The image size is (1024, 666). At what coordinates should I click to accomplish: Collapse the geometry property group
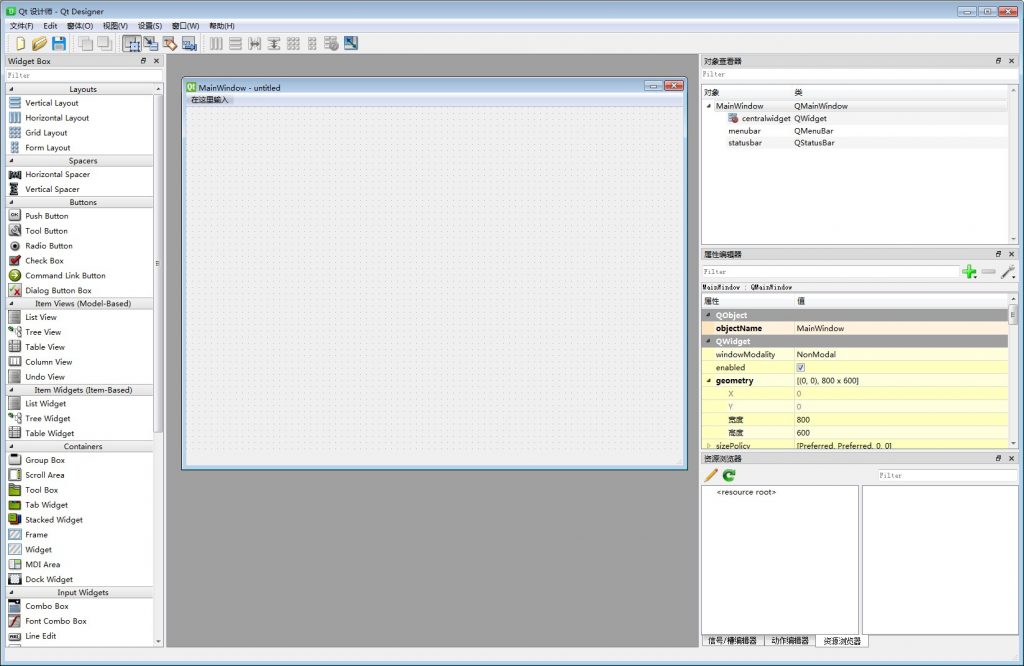pyautogui.click(x=708, y=381)
